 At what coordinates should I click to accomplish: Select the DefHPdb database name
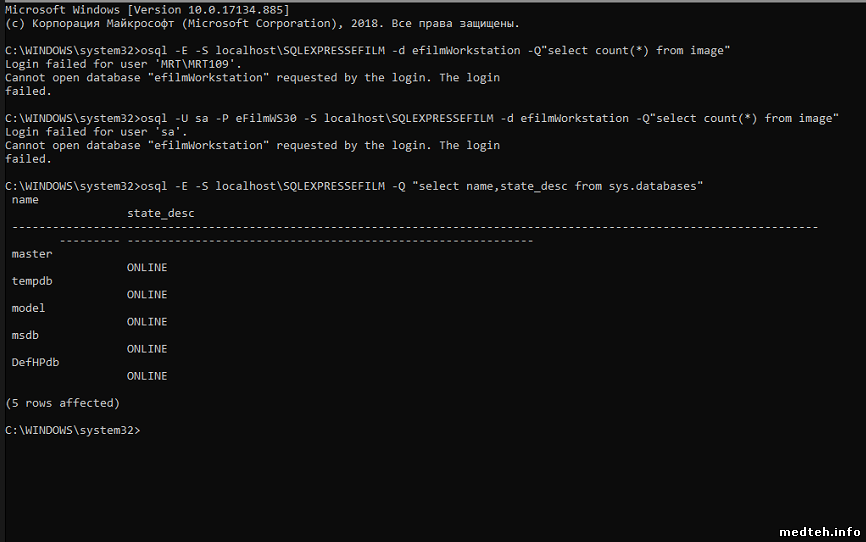pos(35,362)
